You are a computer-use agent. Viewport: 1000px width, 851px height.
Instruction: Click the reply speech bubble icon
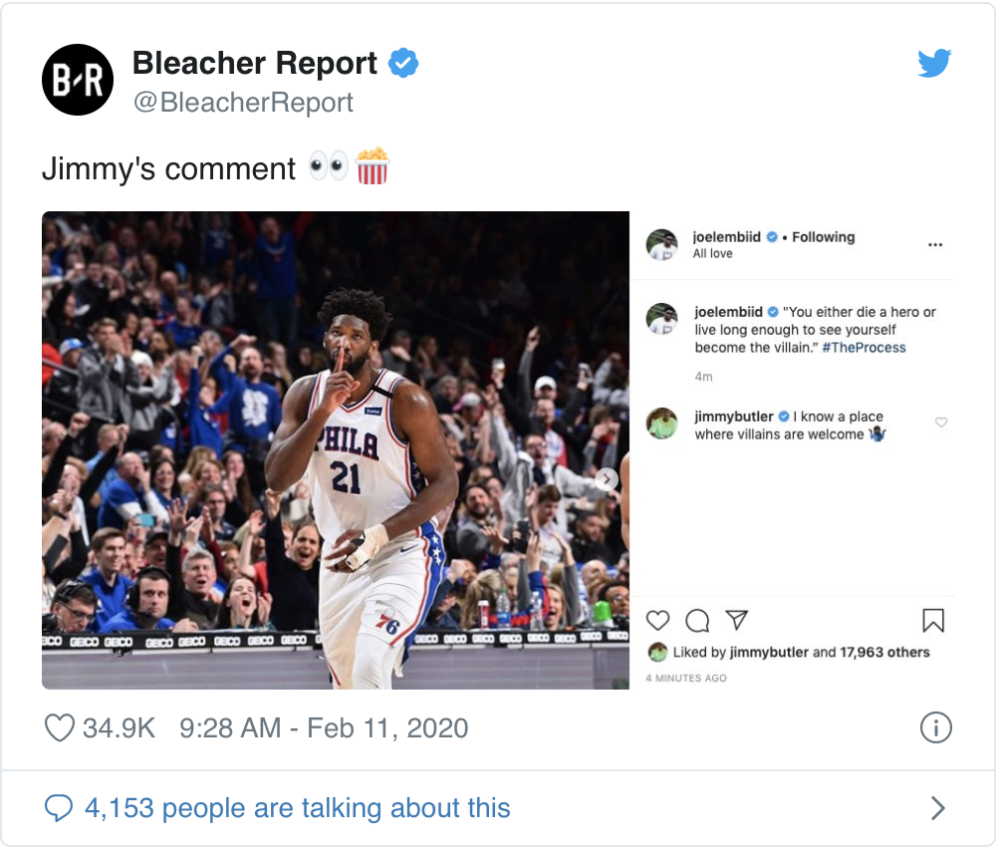59,808
